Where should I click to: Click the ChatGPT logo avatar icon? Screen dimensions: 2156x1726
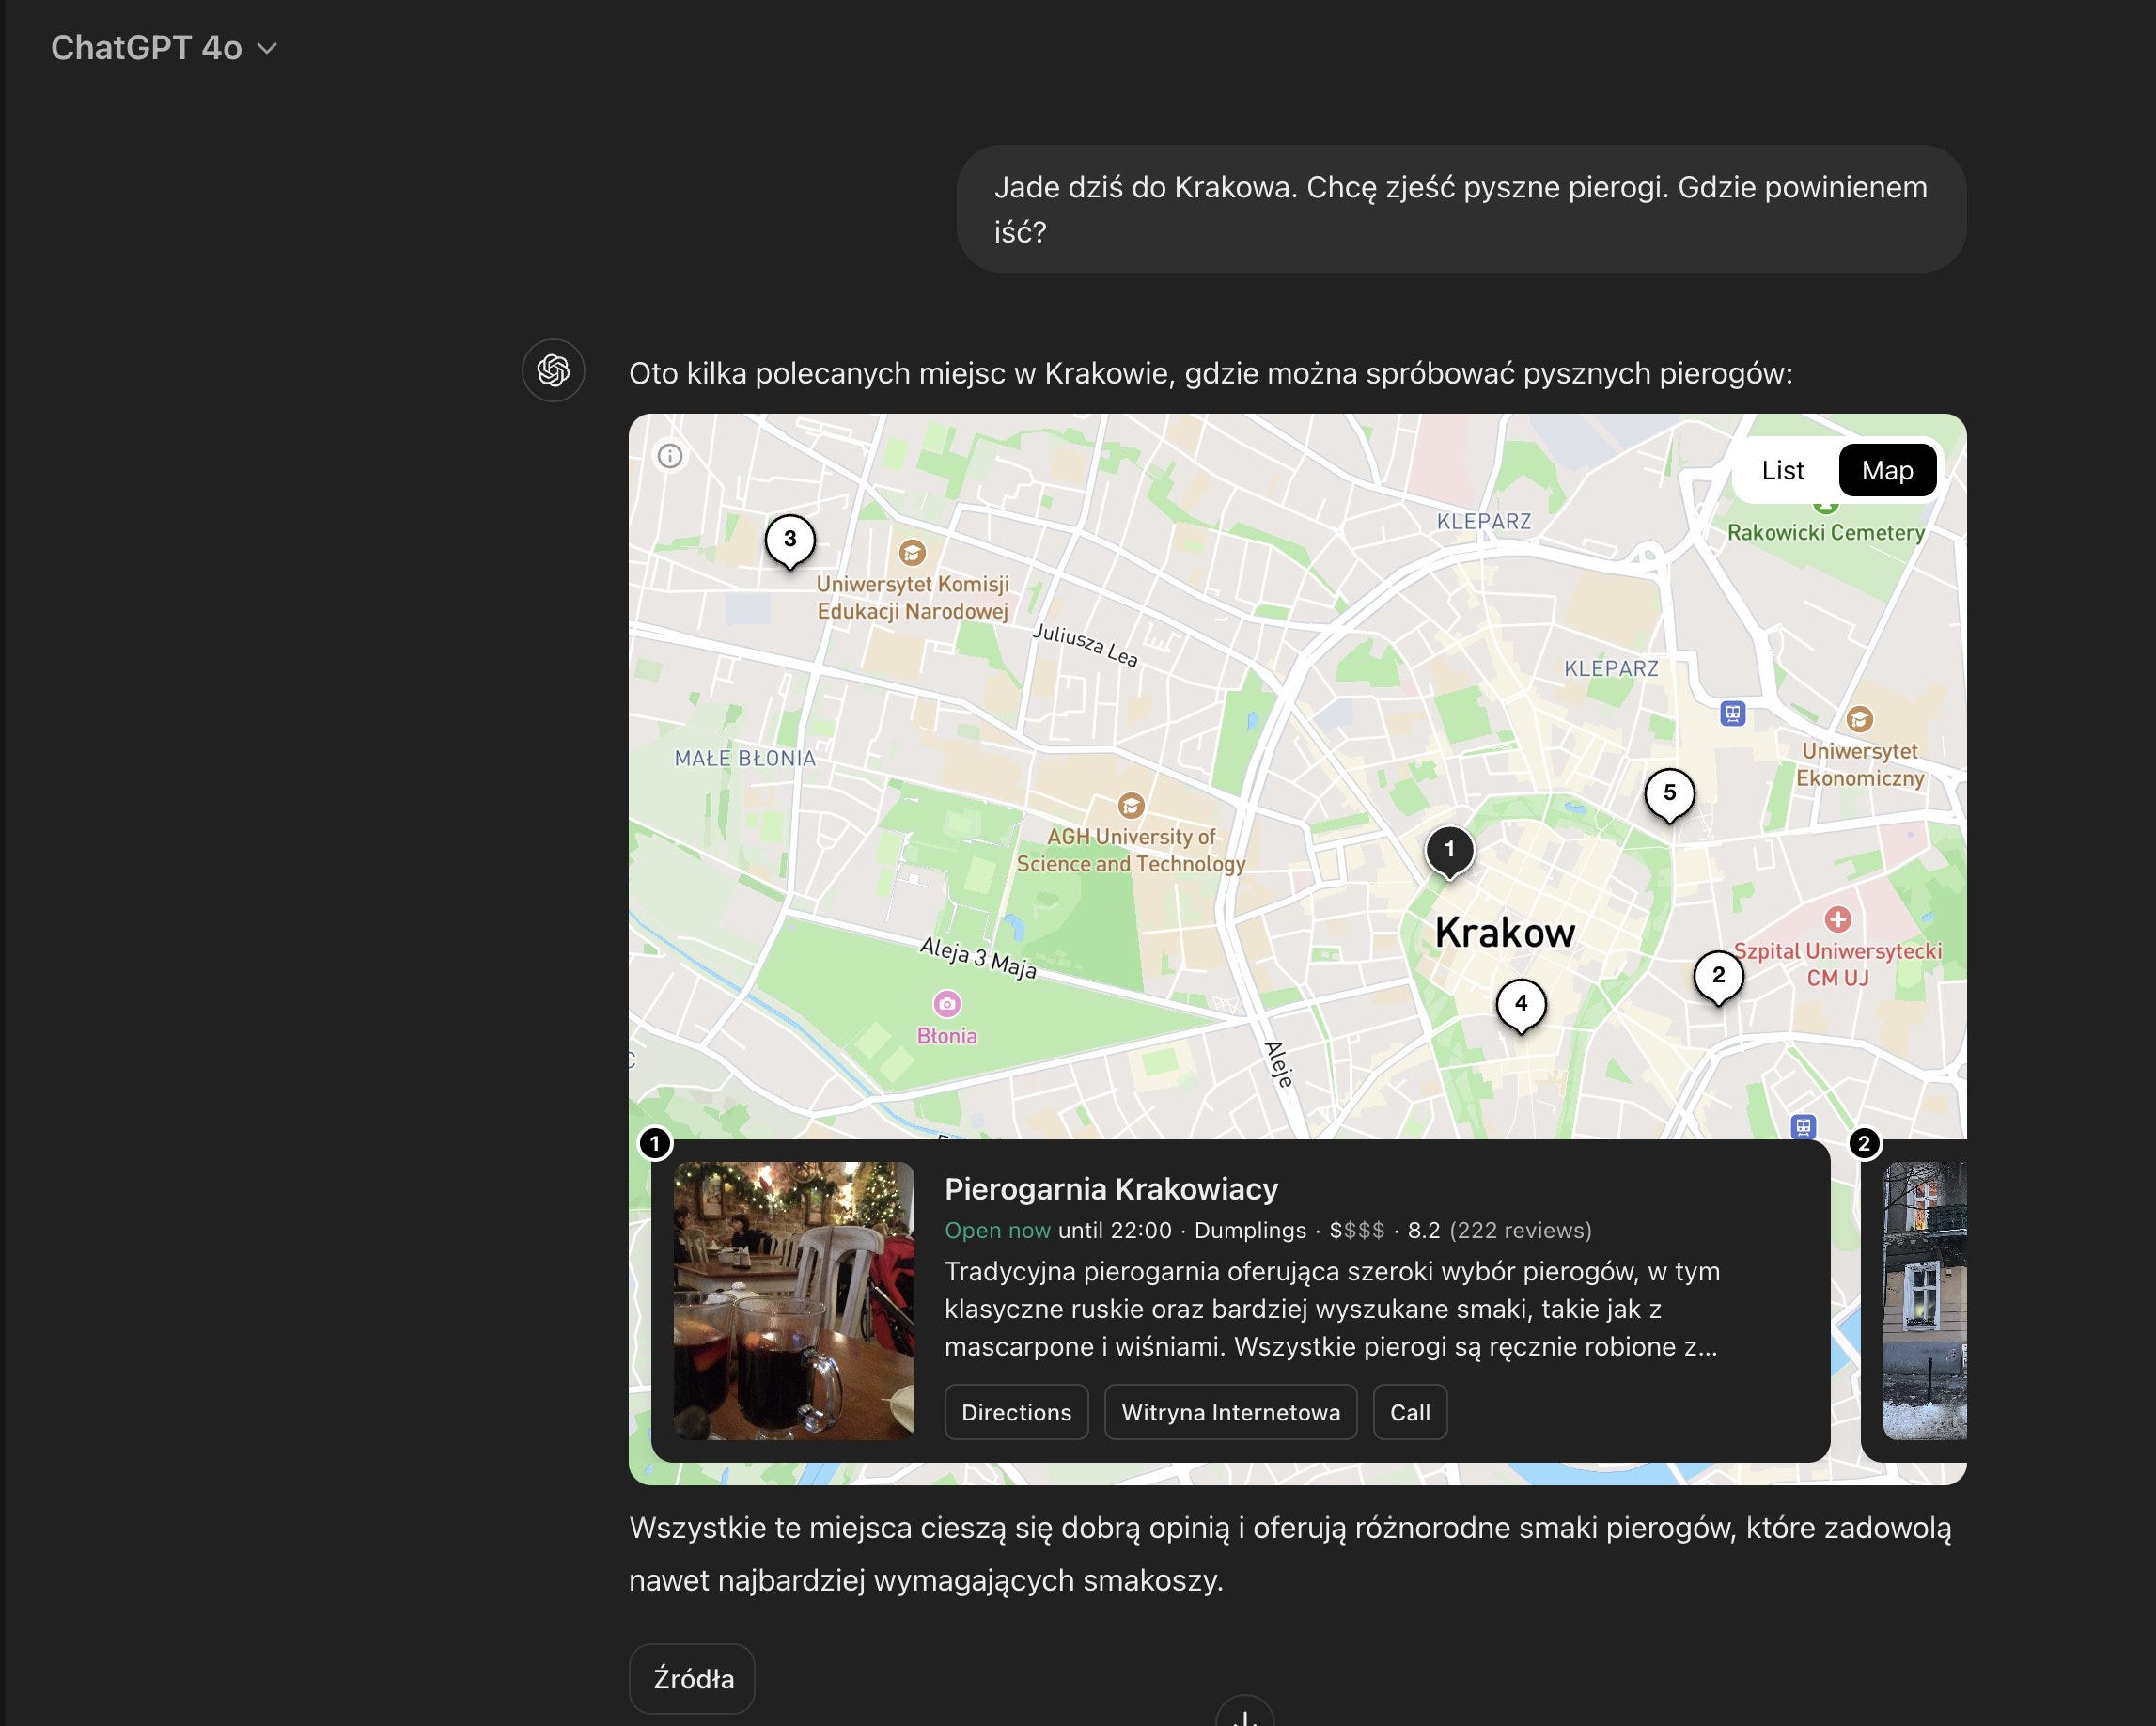tap(553, 371)
